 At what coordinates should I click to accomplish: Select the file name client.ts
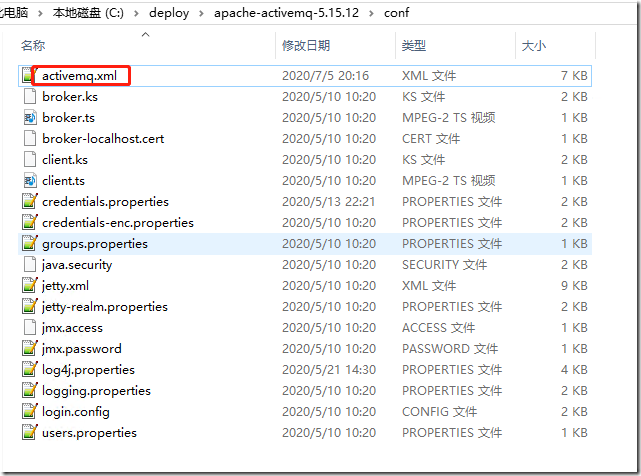click(x=63, y=181)
